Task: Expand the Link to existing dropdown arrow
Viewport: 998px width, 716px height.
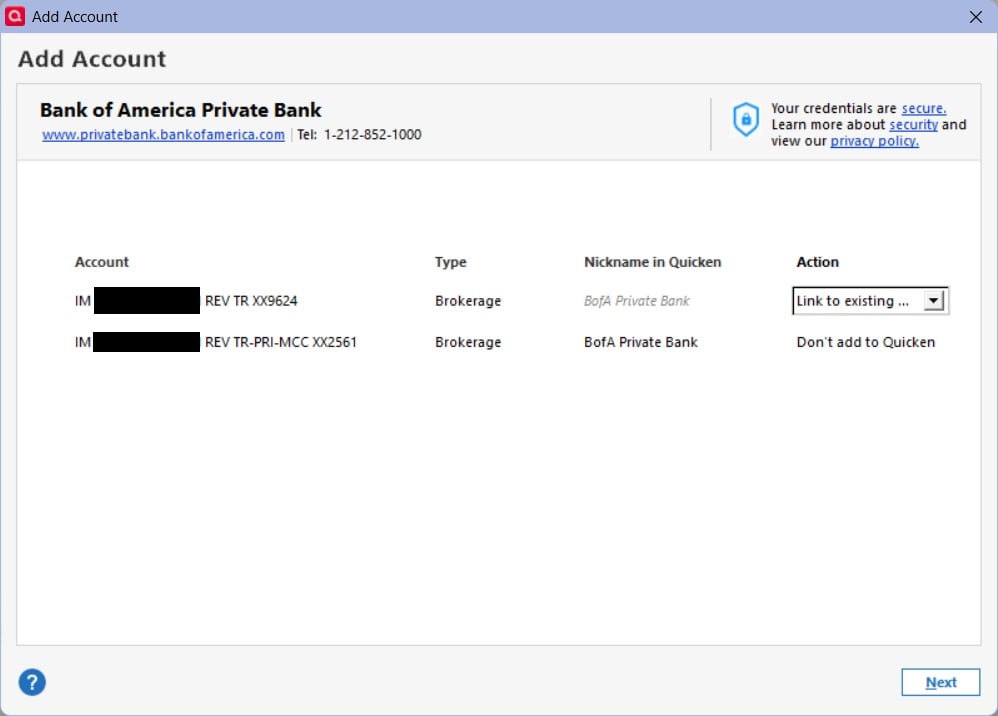Action: point(934,300)
